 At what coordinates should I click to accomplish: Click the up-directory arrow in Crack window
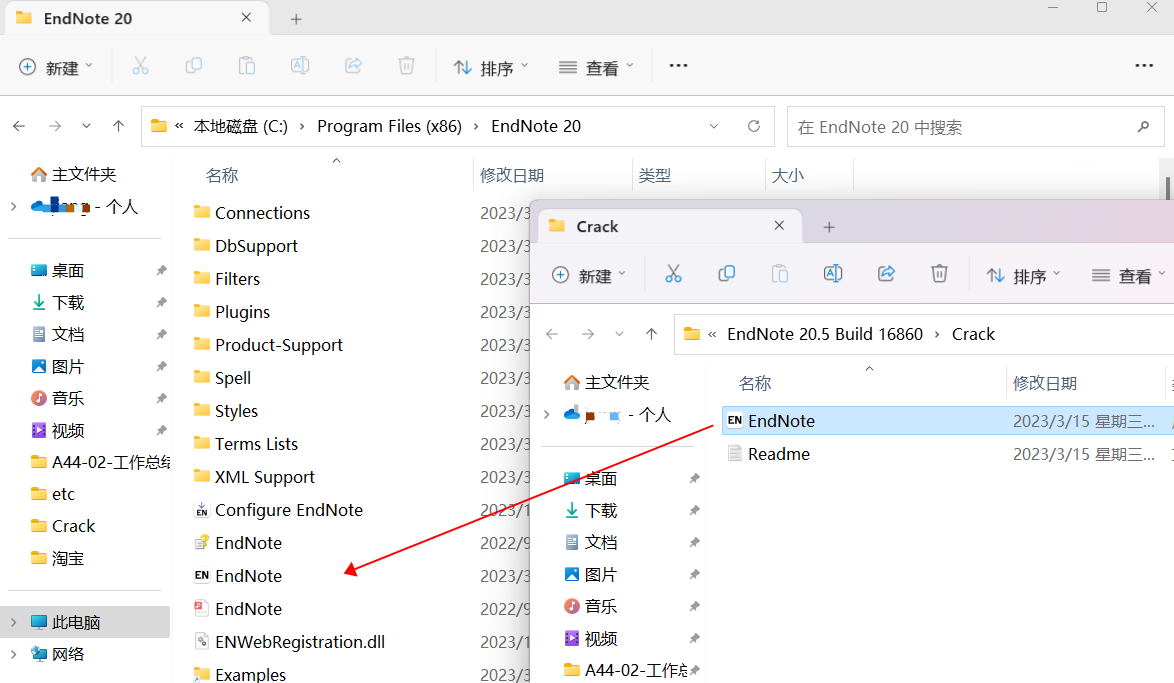(x=652, y=334)
